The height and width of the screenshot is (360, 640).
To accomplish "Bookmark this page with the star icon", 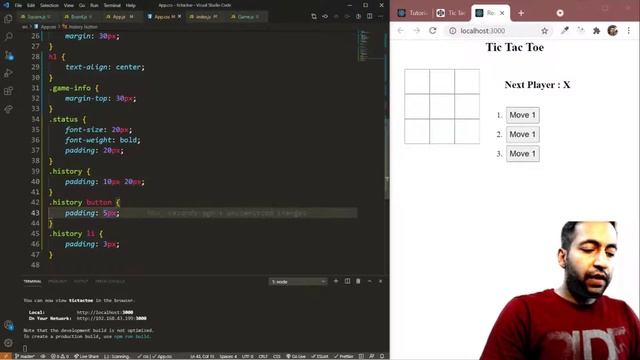I will [x=544, y=31].
